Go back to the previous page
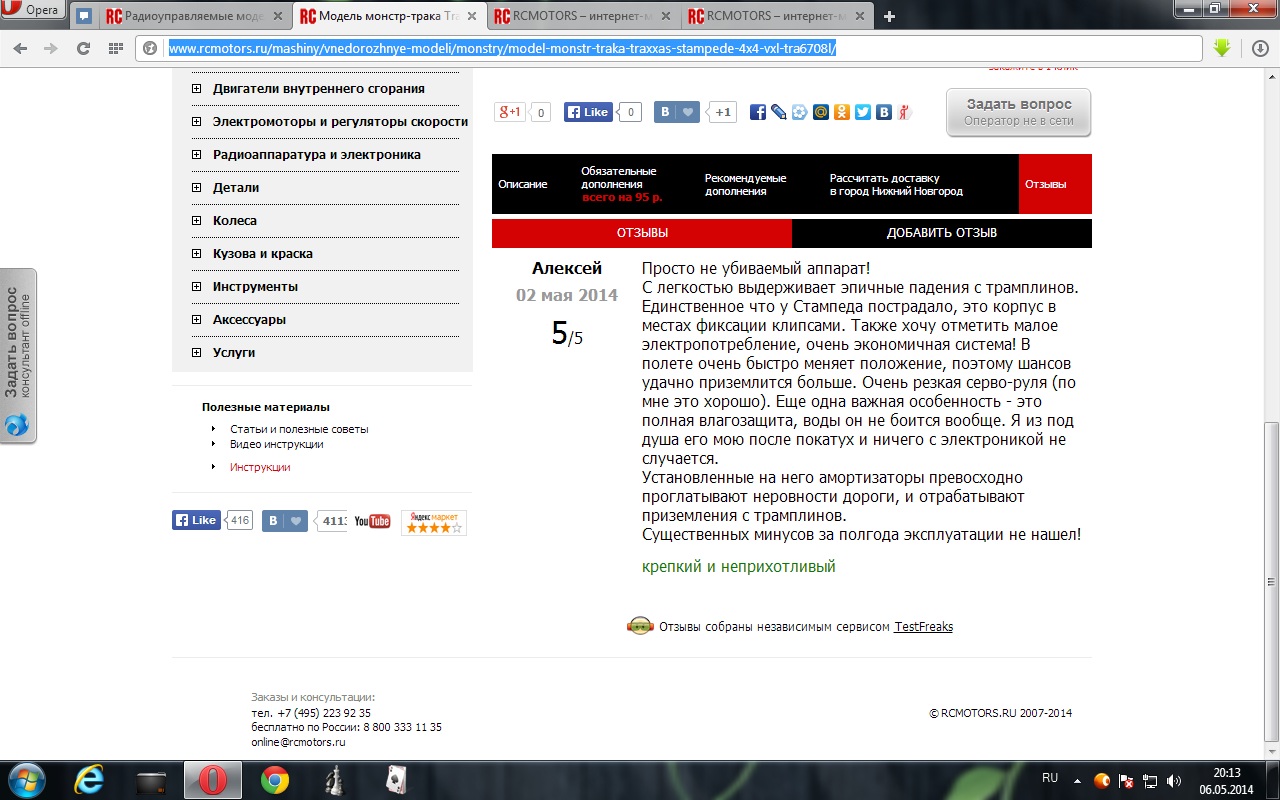The height and width of the screenshot is (800, 1280). coord(22,48)
